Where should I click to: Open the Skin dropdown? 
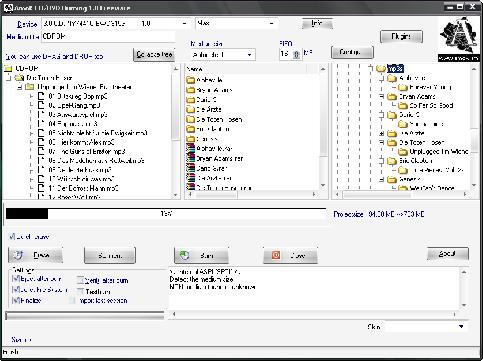(461, 327)
